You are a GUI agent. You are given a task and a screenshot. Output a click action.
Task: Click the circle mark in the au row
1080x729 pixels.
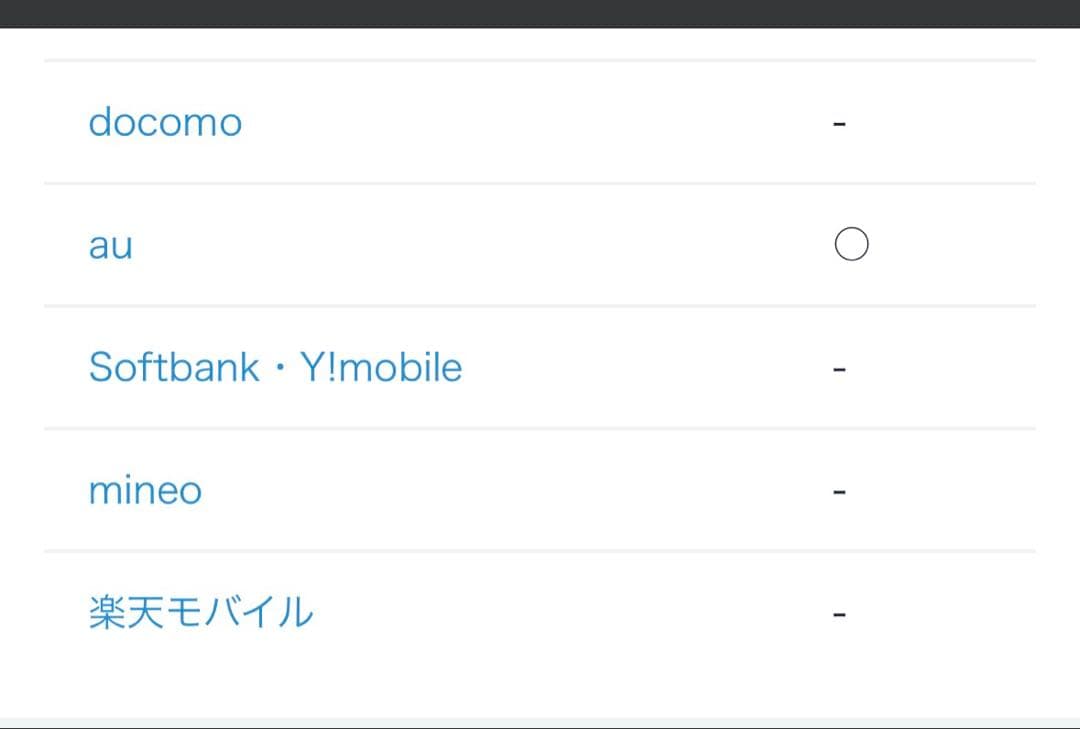click(851, 244)
